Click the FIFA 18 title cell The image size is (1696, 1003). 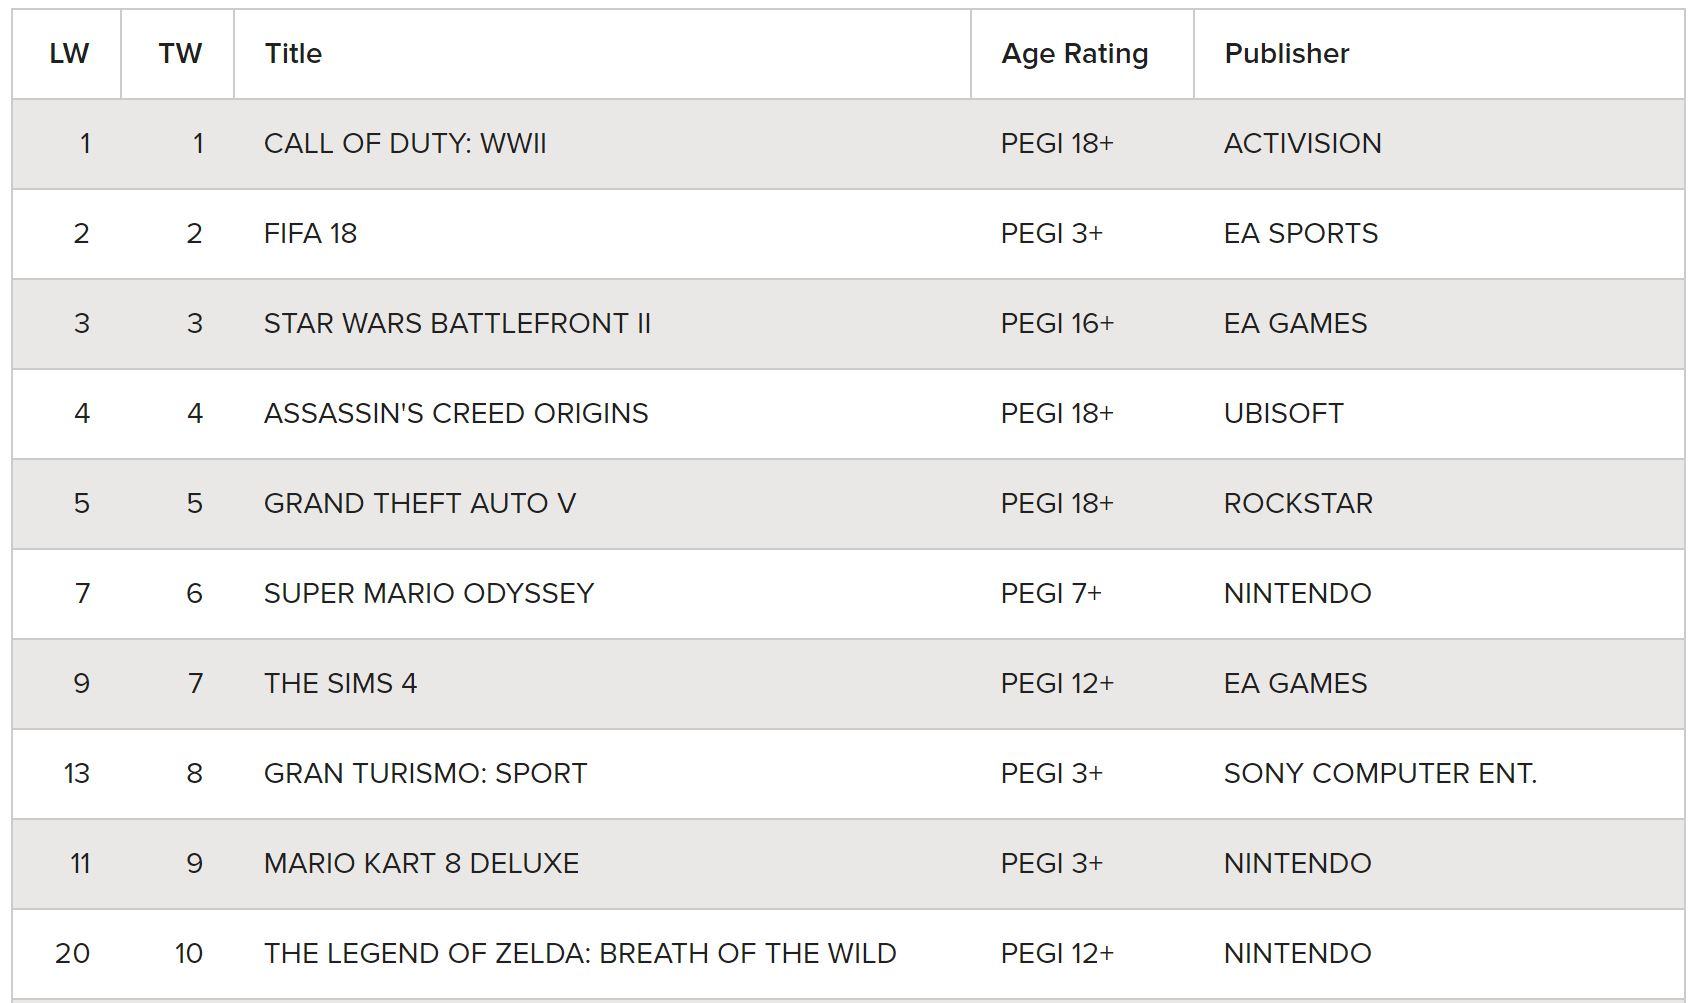click(x=310, y=234)
